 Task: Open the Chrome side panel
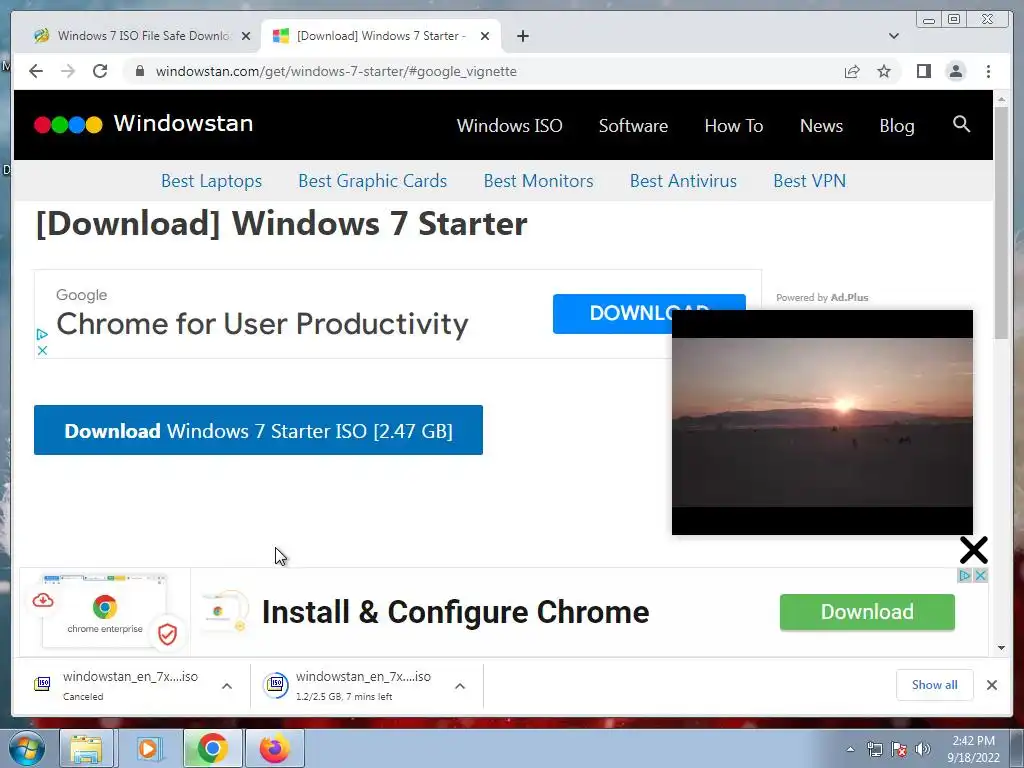(x=923, y=71)
